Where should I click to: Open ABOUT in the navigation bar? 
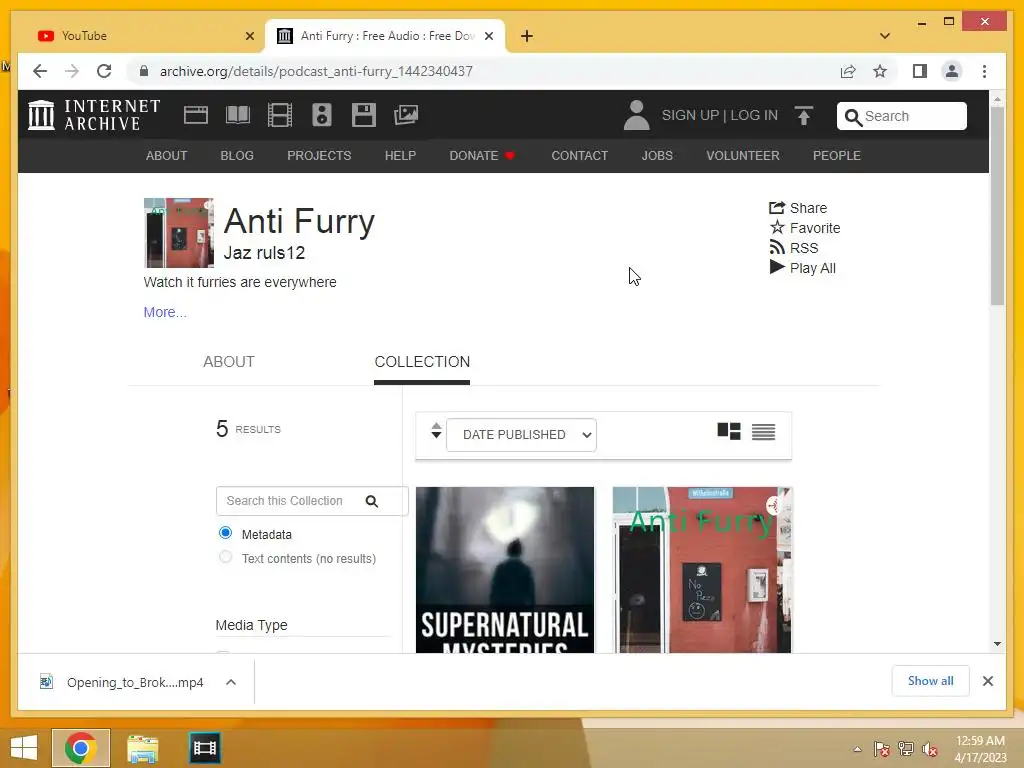(x=167, y=156)
